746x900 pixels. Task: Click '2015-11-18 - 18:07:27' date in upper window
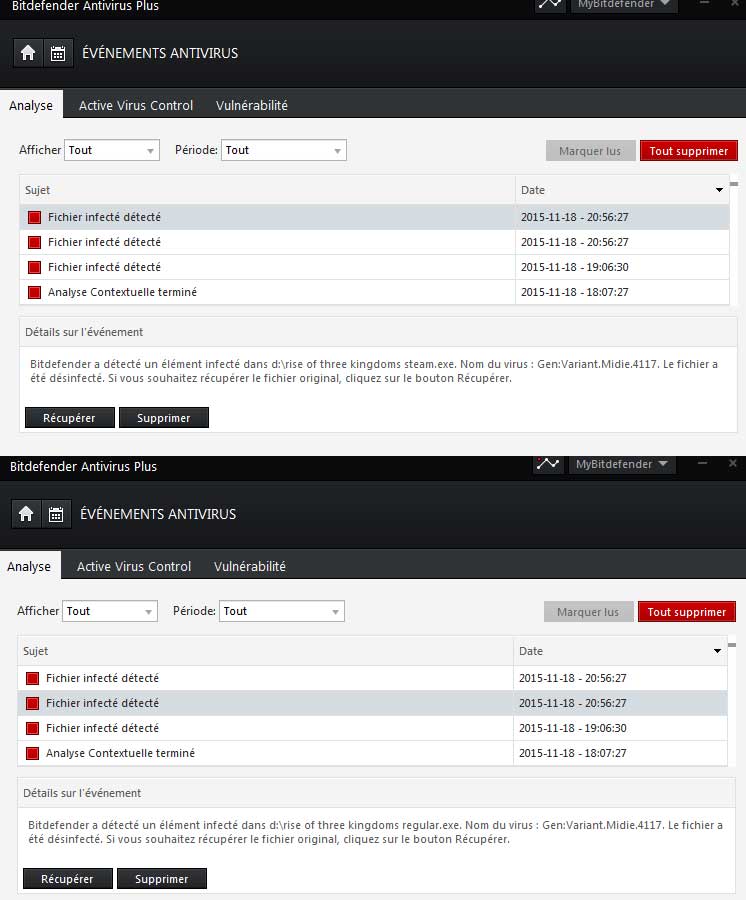click(x=574, y=292)
